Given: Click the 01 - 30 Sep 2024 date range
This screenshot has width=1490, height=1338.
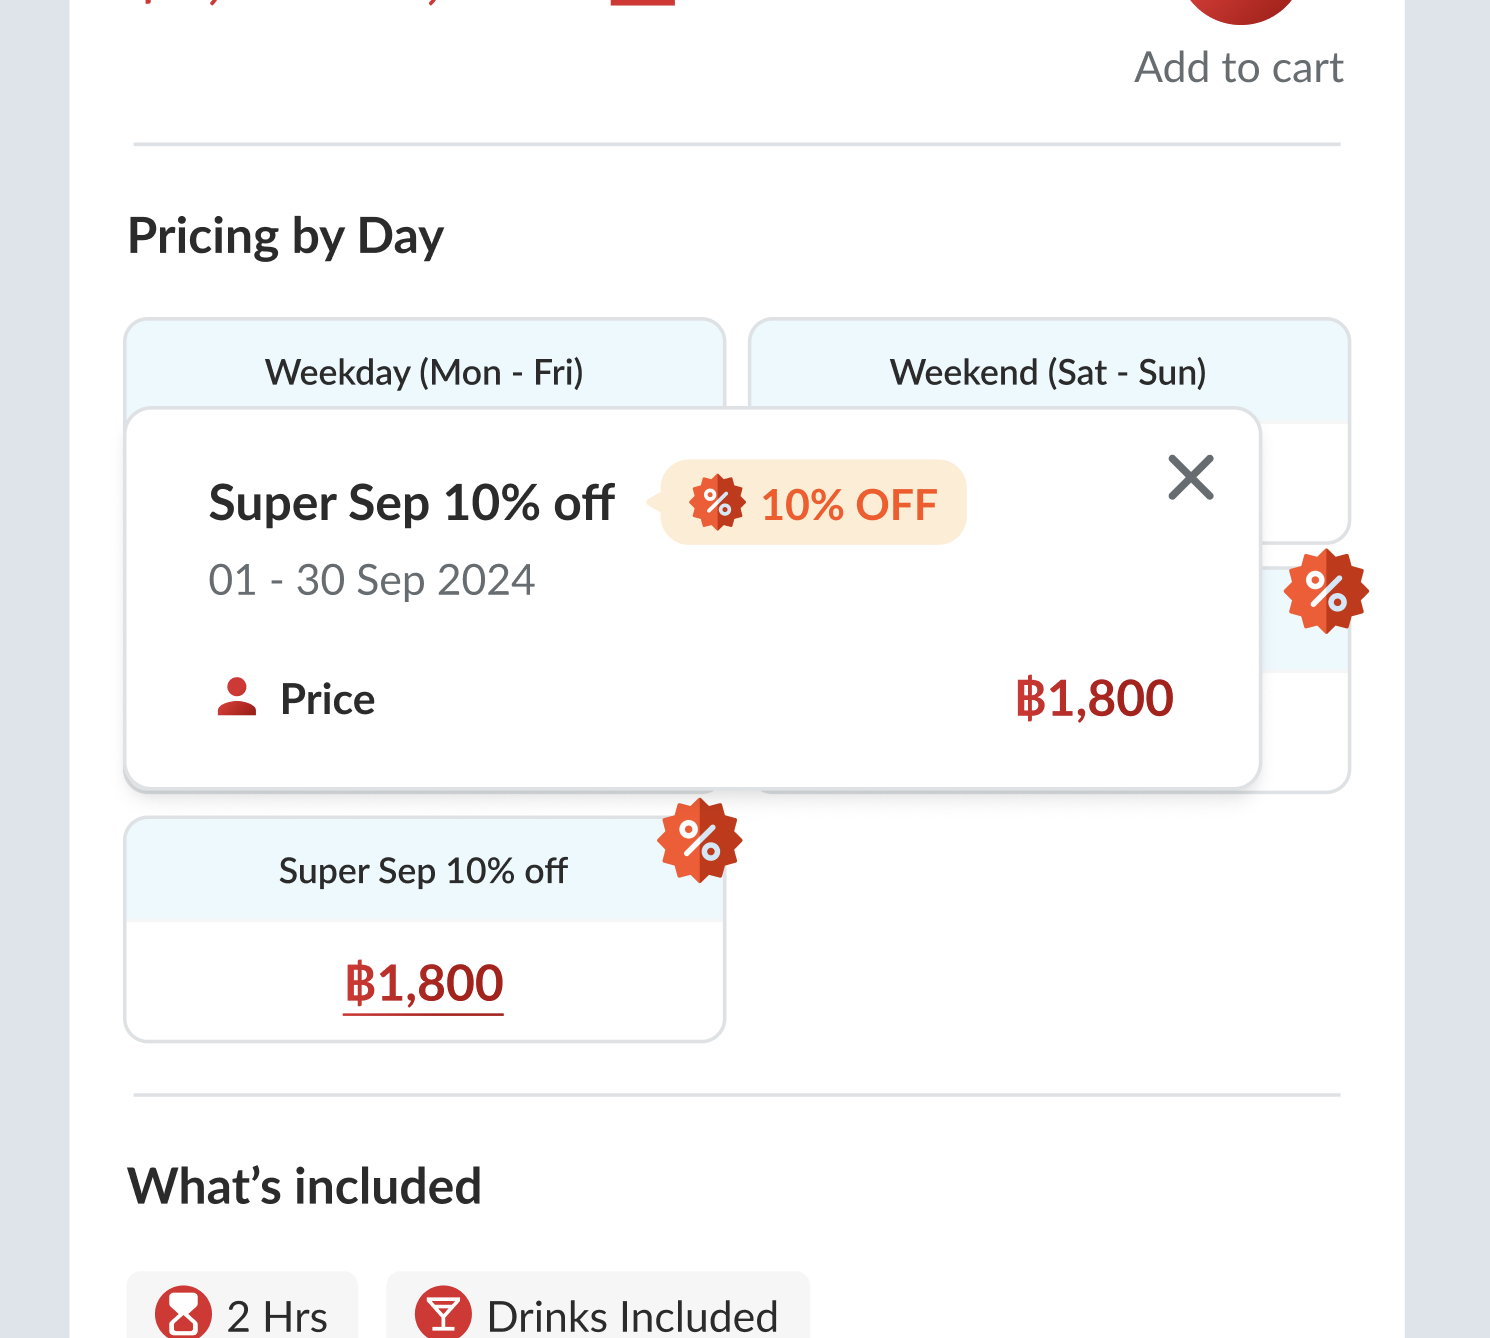Looking at the screenshot, I should 371,580.
